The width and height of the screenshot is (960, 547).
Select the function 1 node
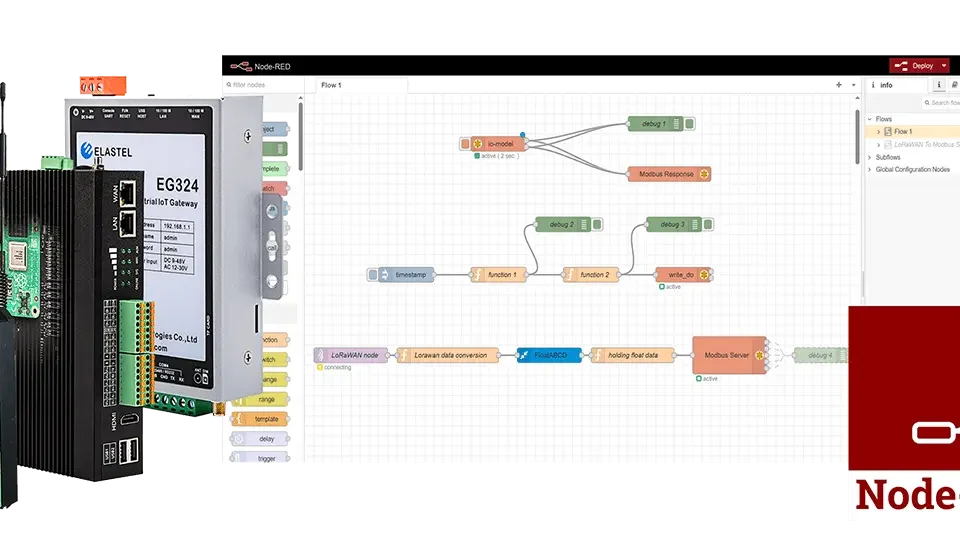click(x=498, y=275)
